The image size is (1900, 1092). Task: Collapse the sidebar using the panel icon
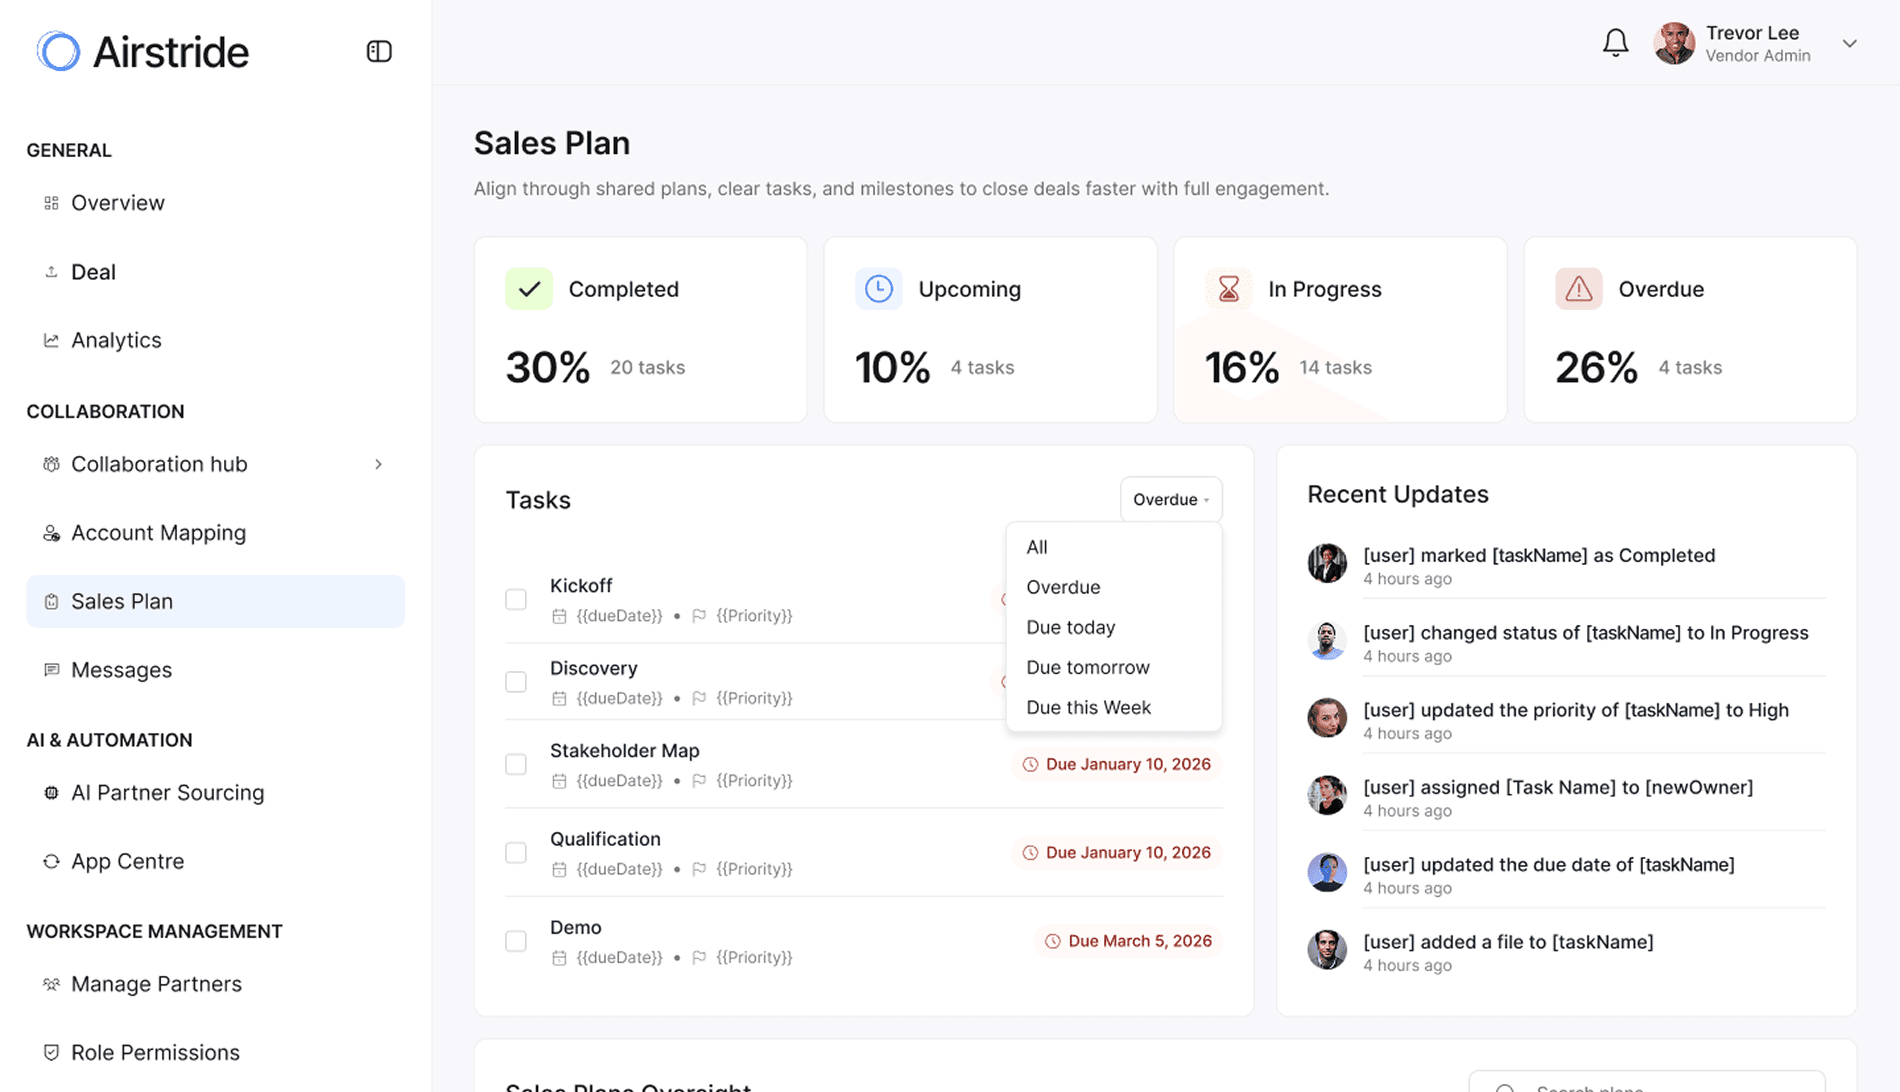coord(379,51)
